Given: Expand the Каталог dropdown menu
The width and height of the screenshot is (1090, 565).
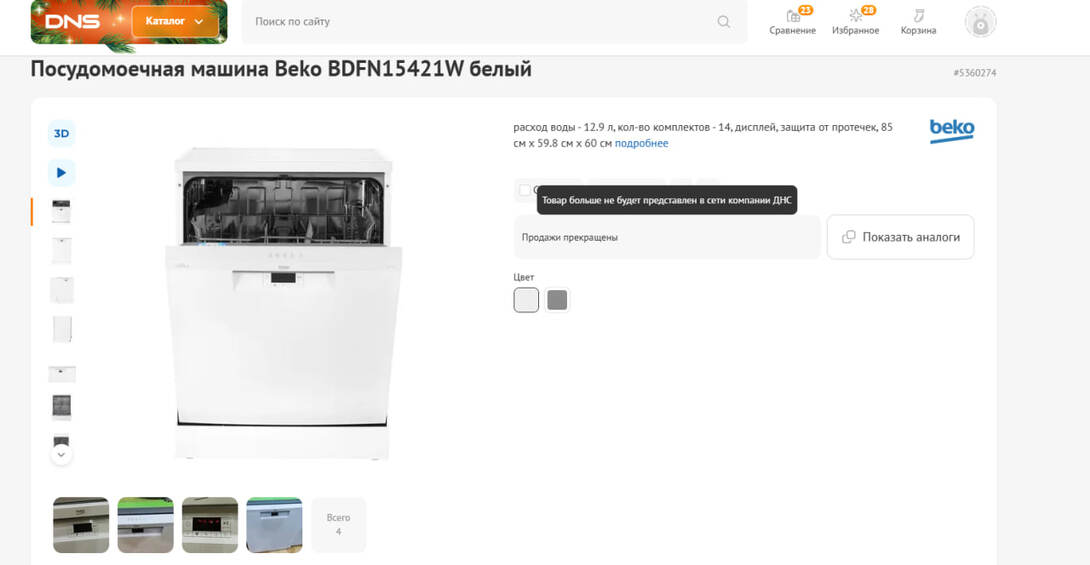Looking at the screenshot, I should point(175,21).
